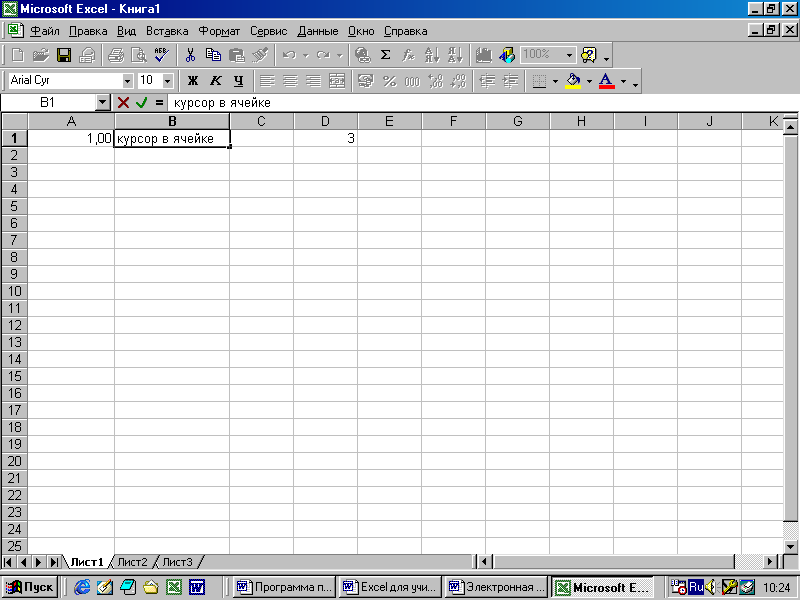The width and height of the screenshot is (800, 600).
Task: Click the vertical scrollbar down arrow
Action: pos(790,546)
